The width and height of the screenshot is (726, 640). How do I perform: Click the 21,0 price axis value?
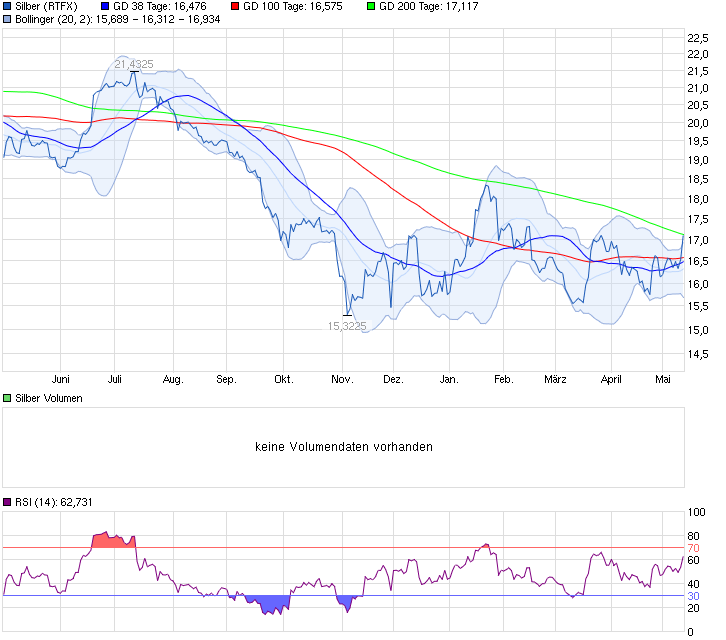(x=698, y=88)
